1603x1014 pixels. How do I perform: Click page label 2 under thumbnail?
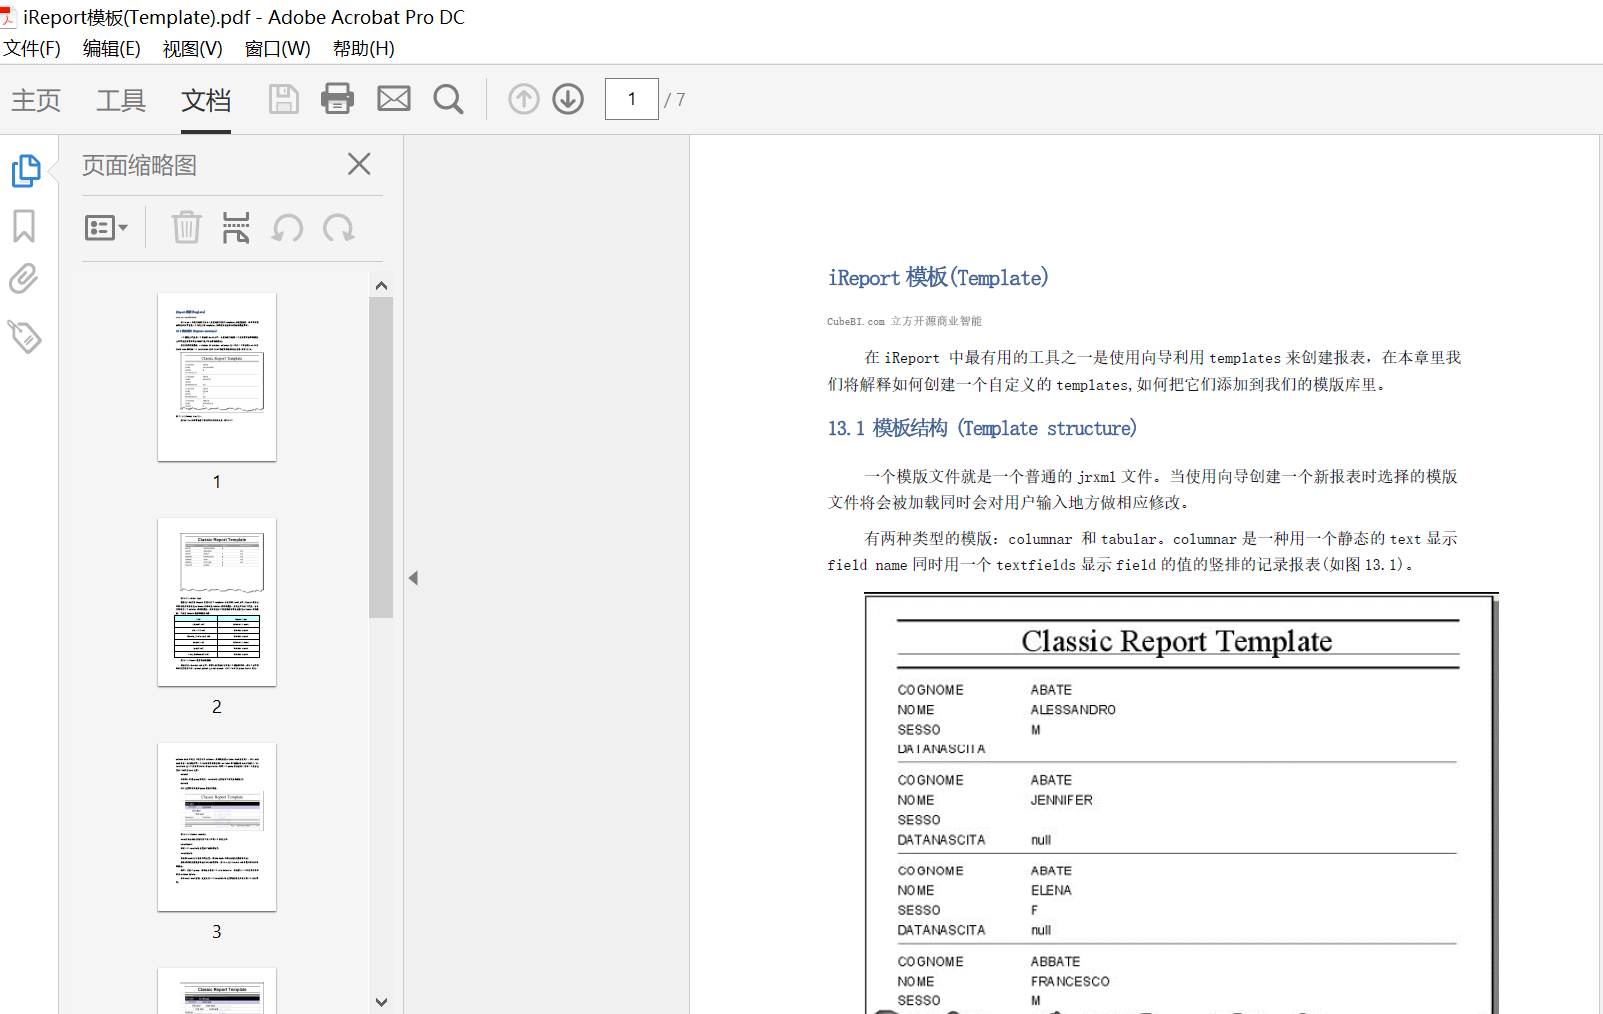[x=217, y=707]
